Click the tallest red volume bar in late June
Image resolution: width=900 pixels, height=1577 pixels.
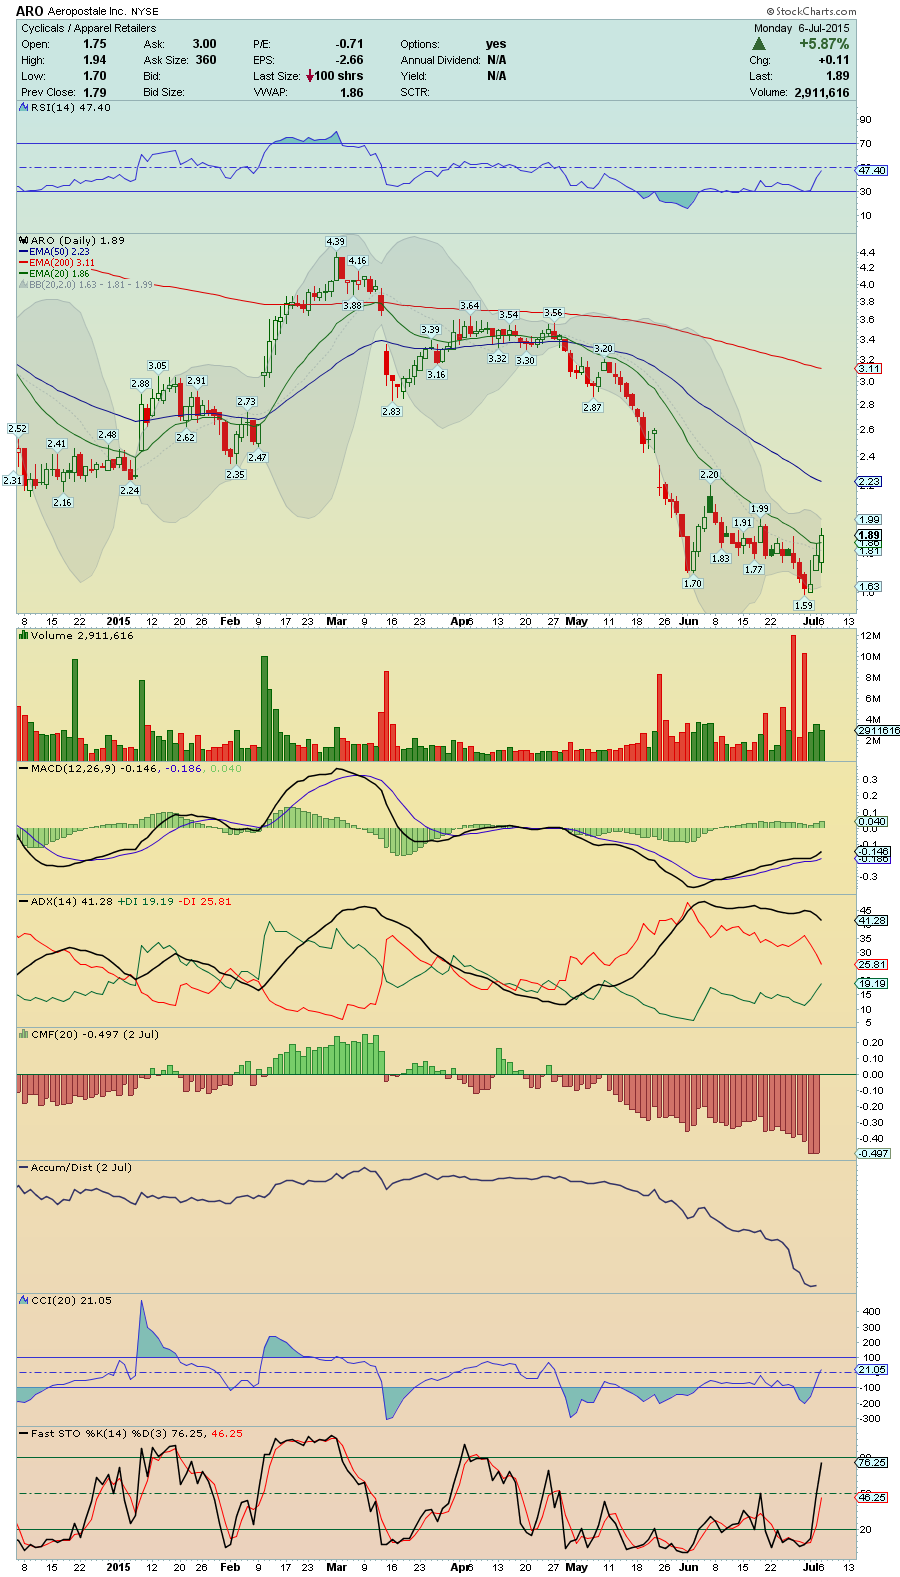coord(794,698)
